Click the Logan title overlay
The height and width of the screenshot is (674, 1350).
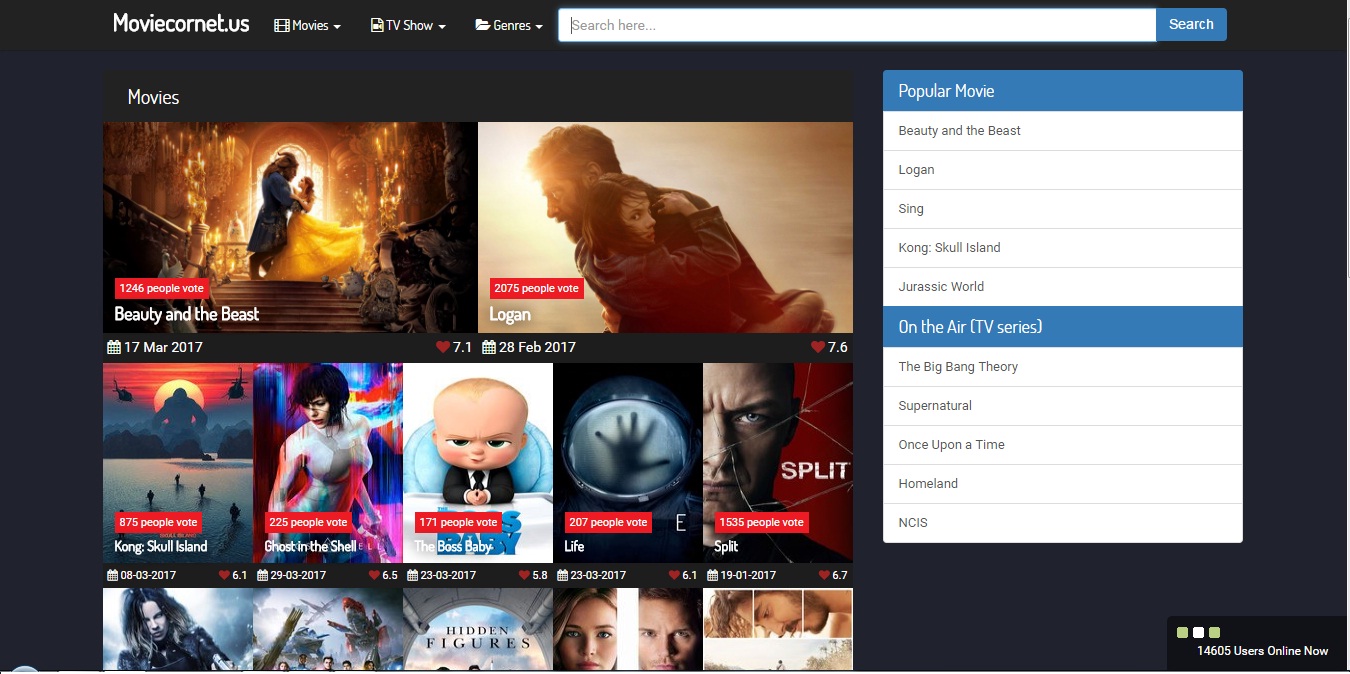[510, 314]
